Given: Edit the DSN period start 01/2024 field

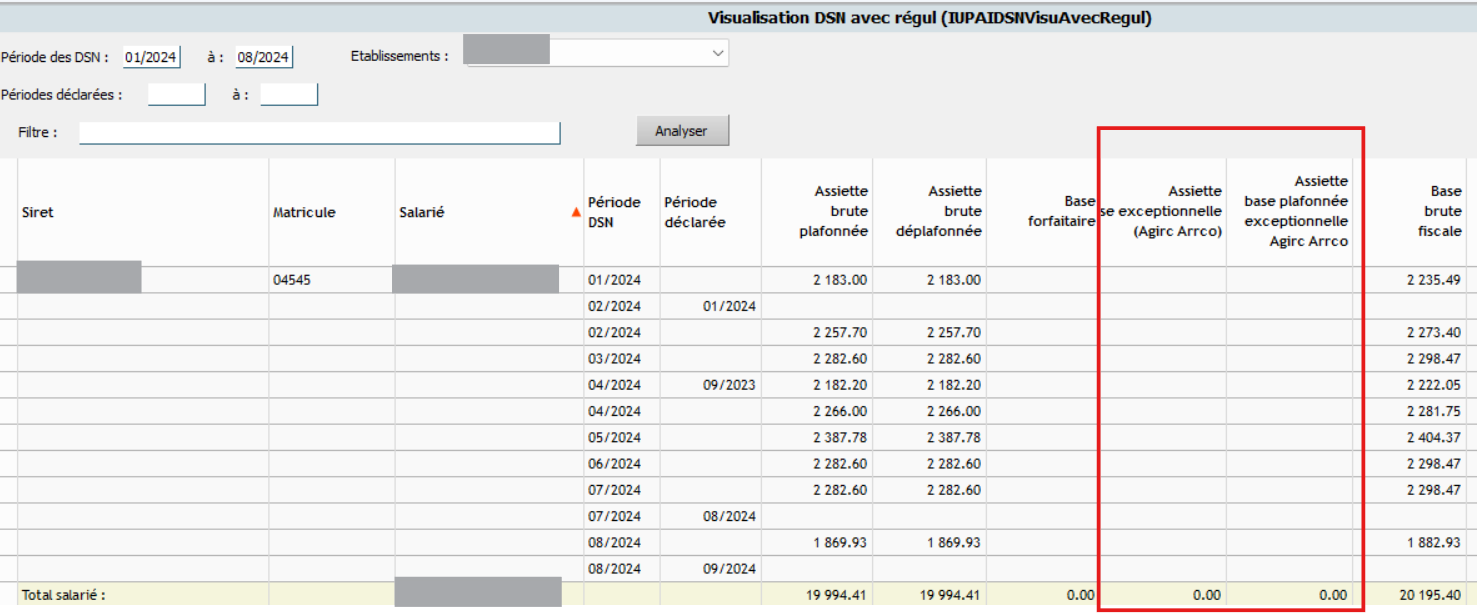Looking at the screenshot, I should 152,57.
